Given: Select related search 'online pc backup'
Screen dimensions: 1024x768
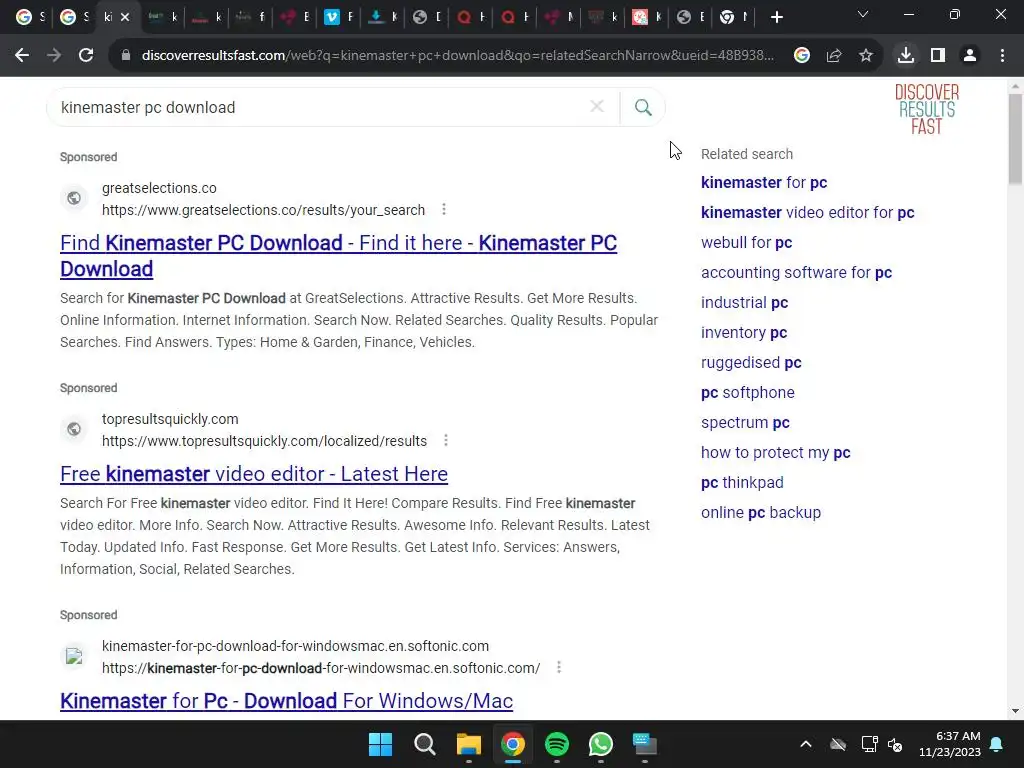Looking at the screenshot, I should point(761,513).
